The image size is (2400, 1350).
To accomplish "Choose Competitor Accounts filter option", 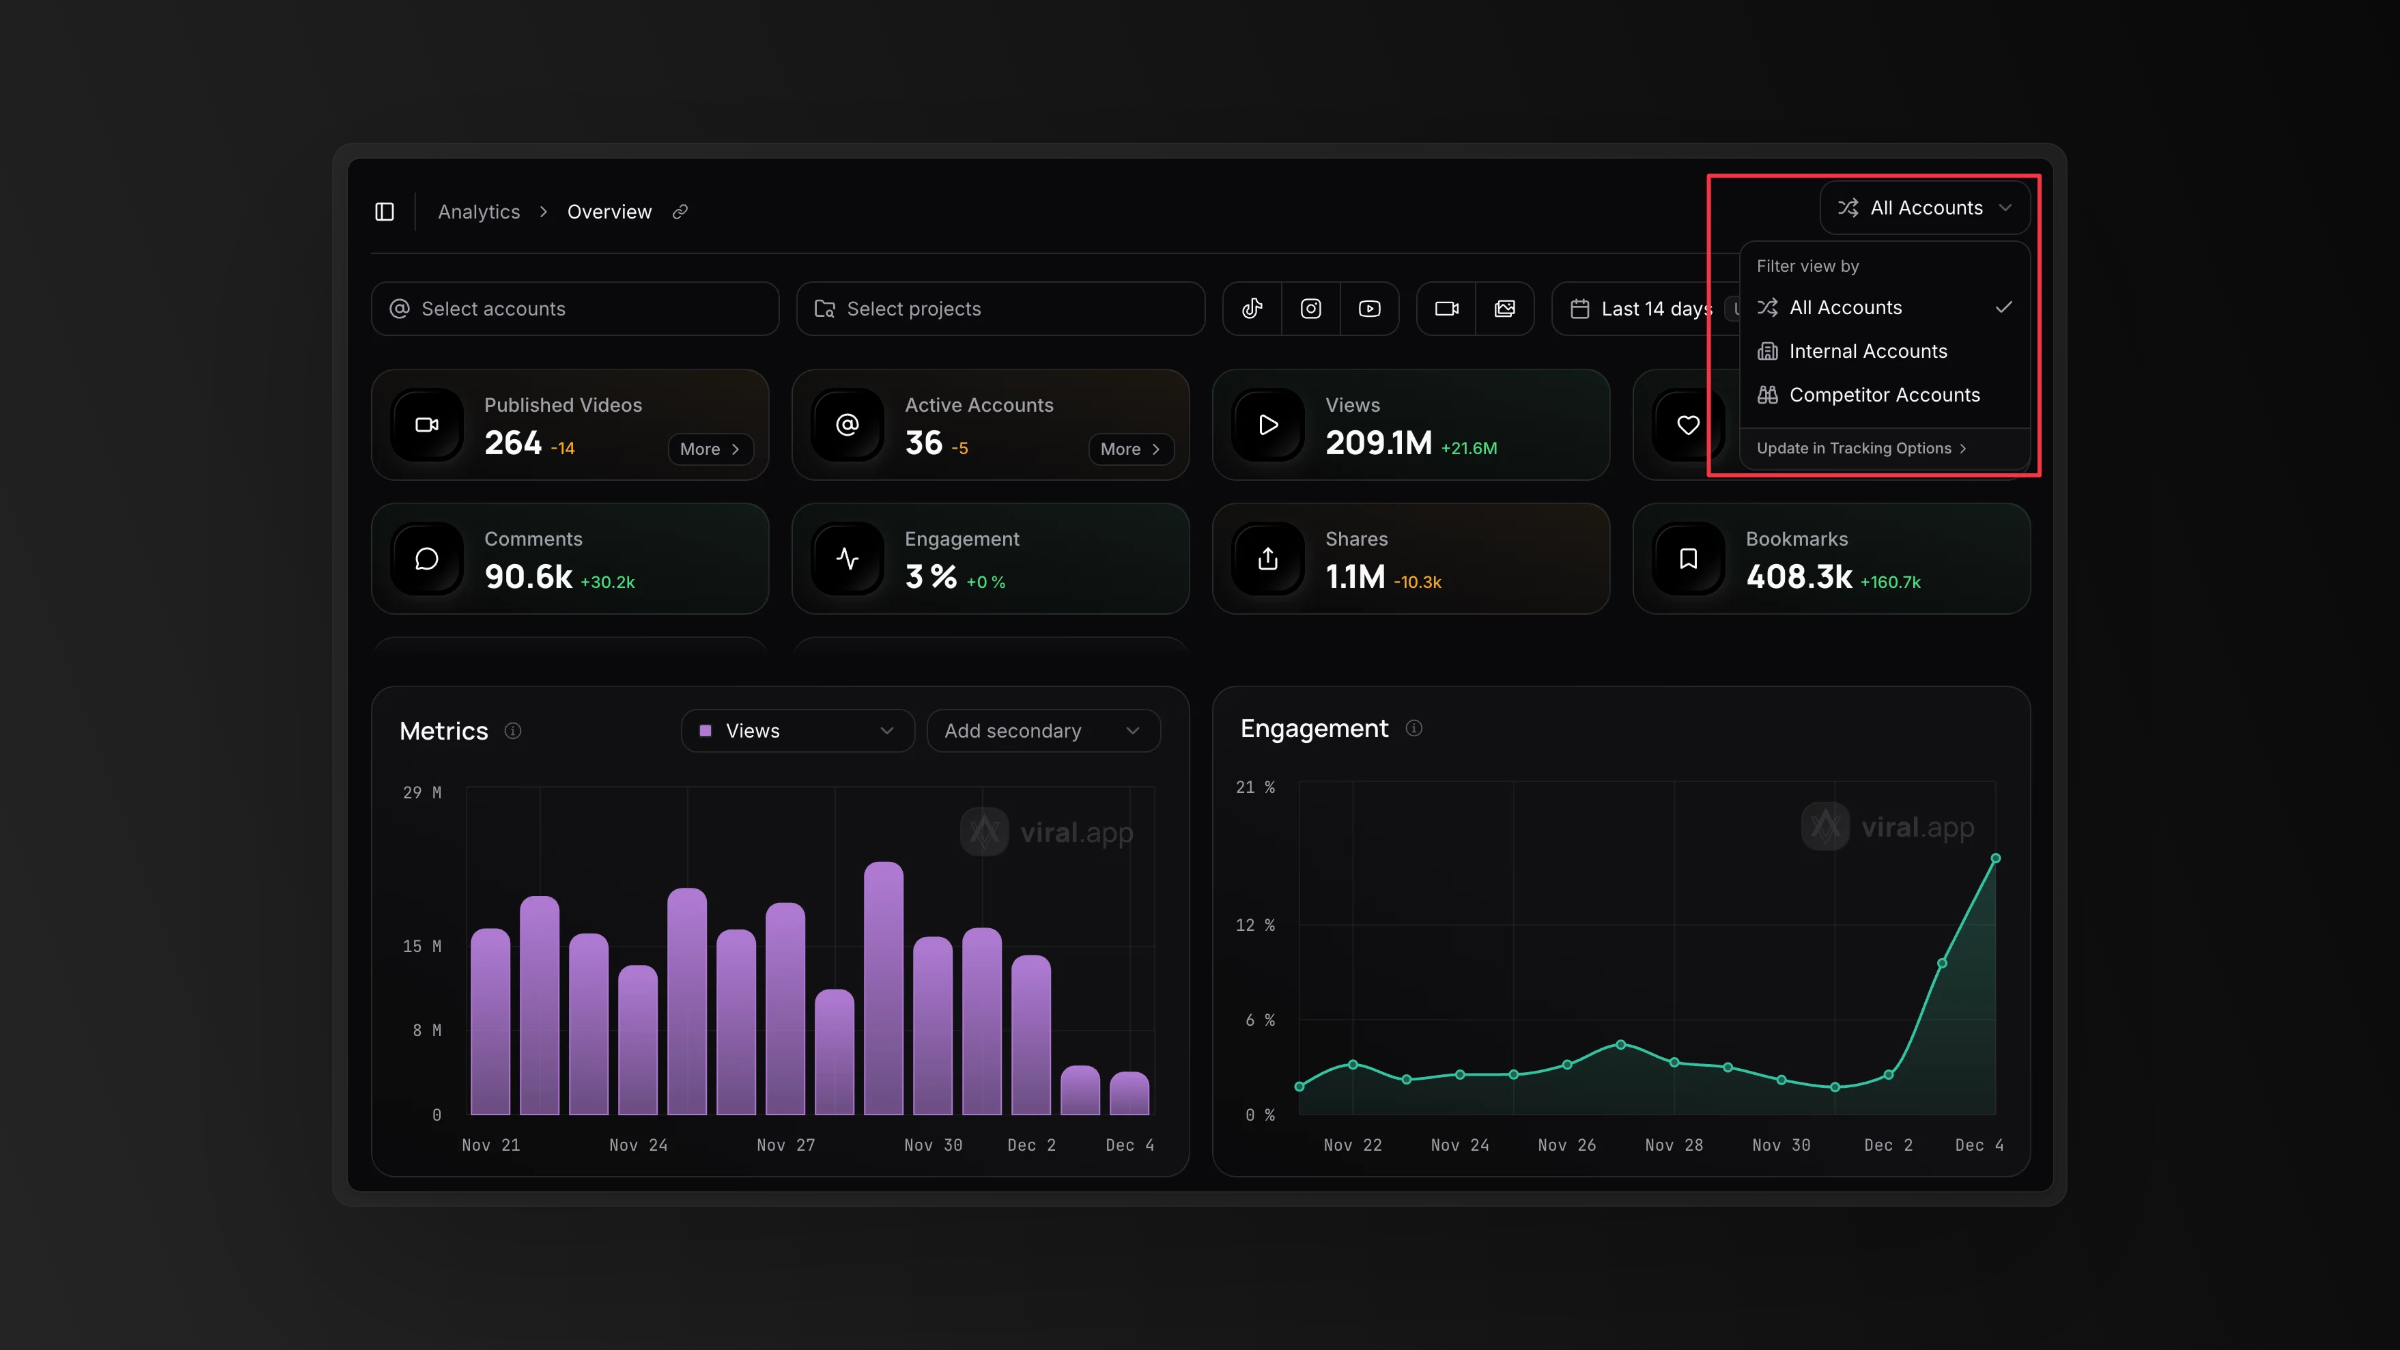I will [1883, 395].
